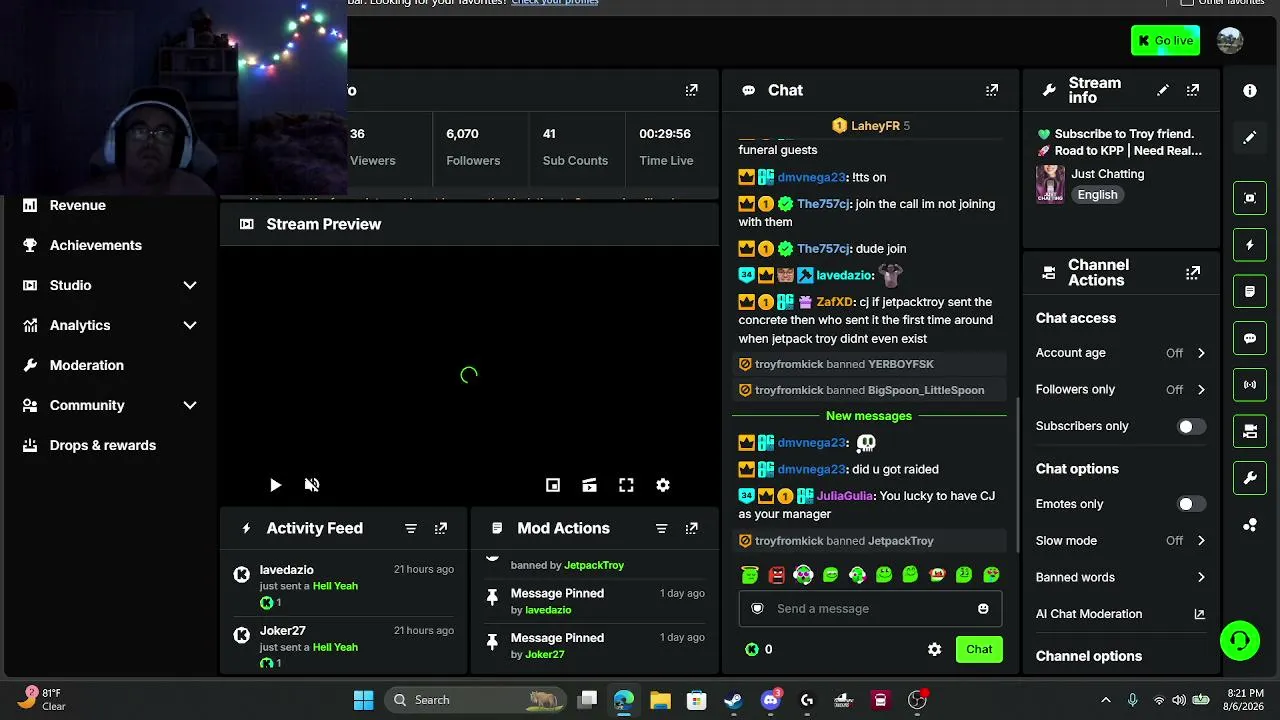Image resolution: width=1280 pixels, height=720 pixels.
Task: Open Steam from the taskbar
Action: [734, 700]
